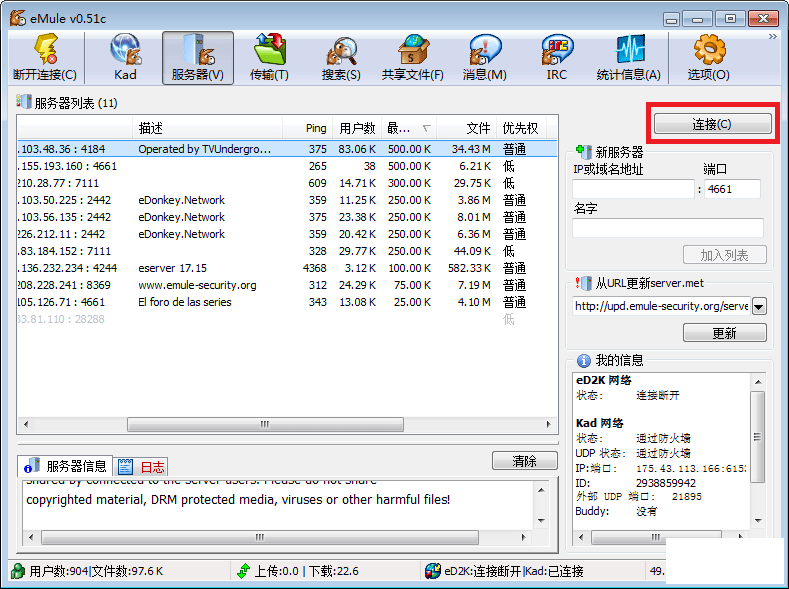Click the 更新 update button
This screenshot has height=589, width=789.
(x=725, y=332)
